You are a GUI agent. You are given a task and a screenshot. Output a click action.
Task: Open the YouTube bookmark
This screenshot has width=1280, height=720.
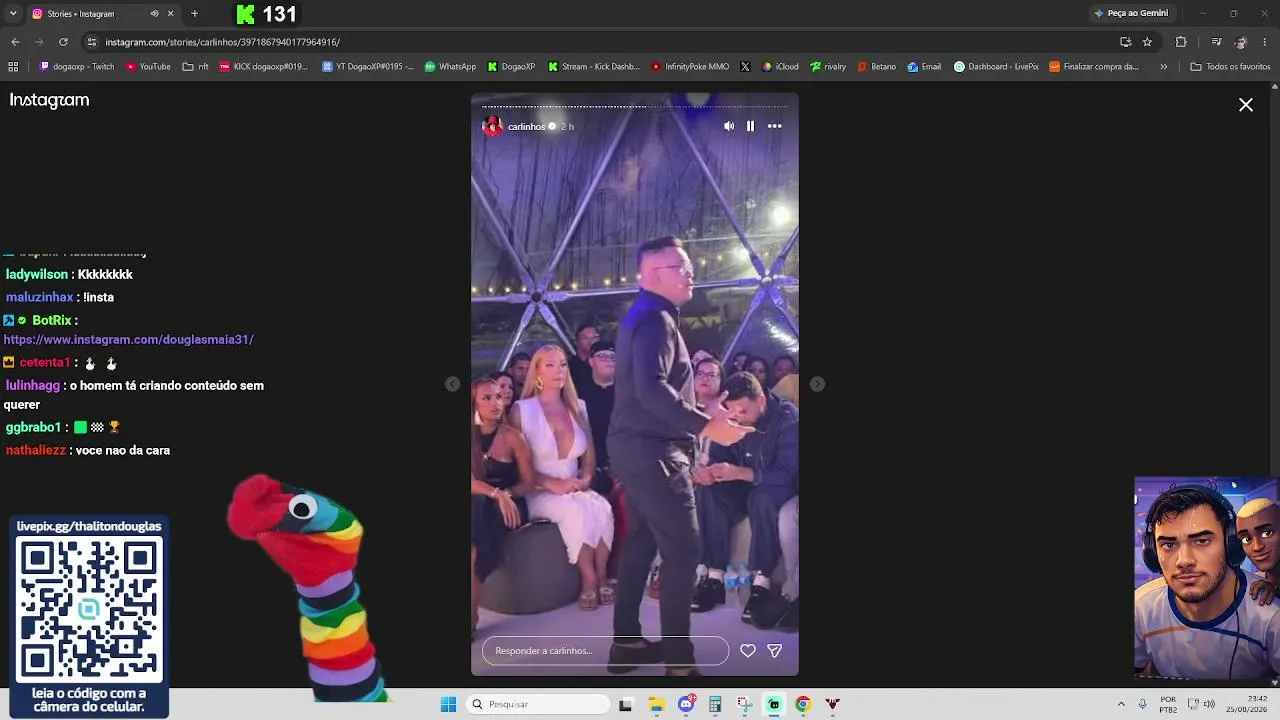click(148, 67)
